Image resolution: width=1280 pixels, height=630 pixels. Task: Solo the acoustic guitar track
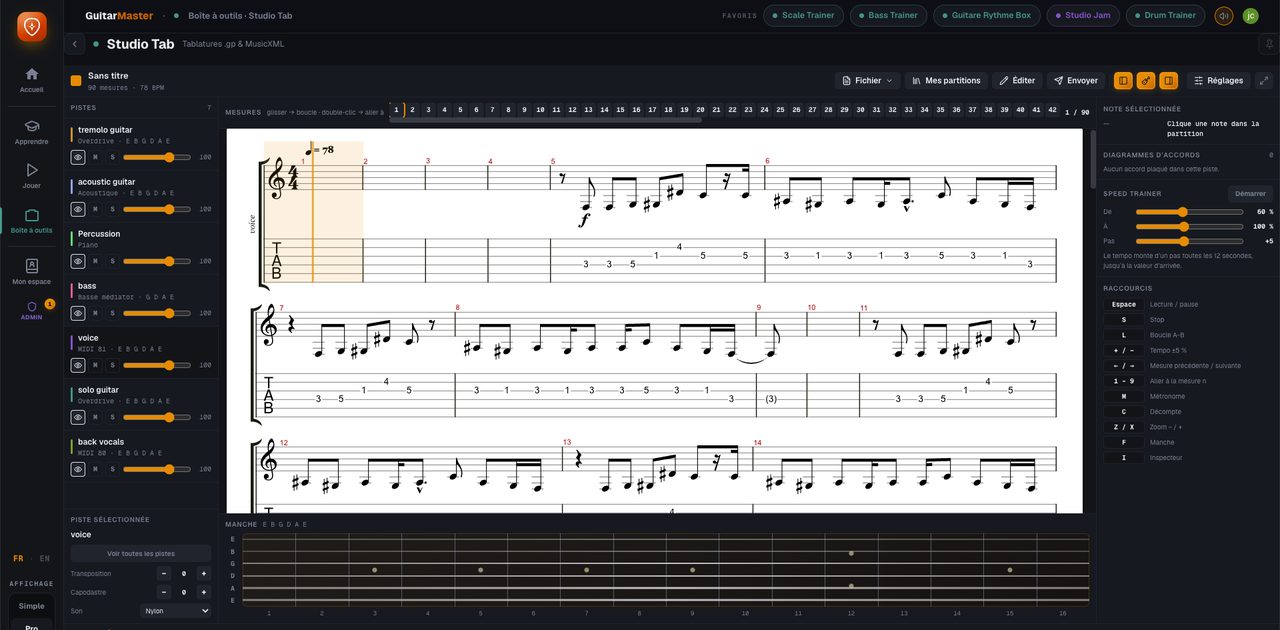(112, 209)
